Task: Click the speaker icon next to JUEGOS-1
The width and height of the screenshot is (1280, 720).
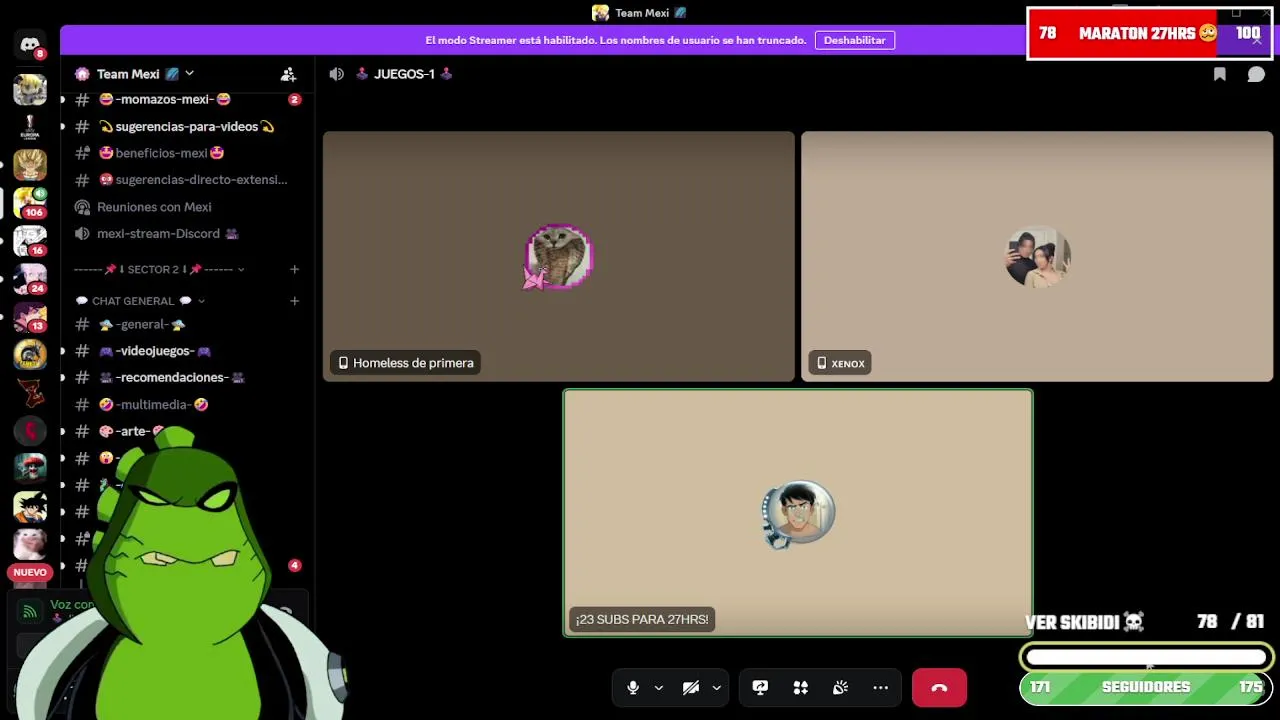Action: tap(337, 74)
